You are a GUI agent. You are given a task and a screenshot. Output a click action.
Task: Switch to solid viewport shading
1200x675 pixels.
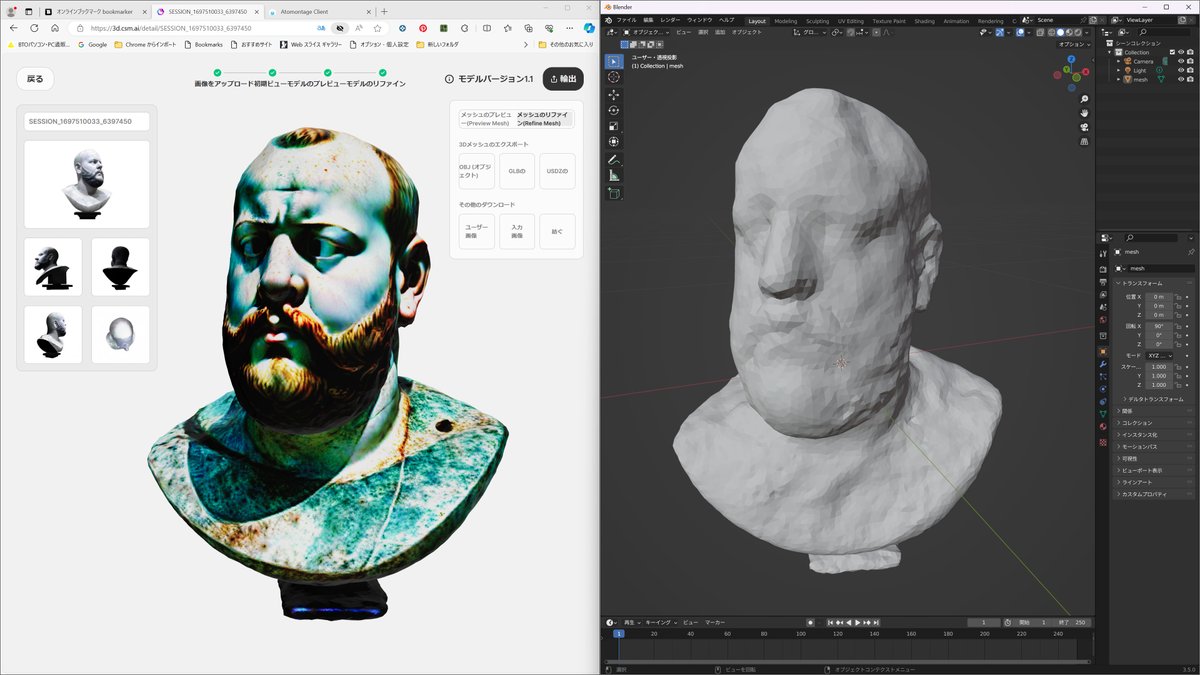click(x=1061, y=32)
